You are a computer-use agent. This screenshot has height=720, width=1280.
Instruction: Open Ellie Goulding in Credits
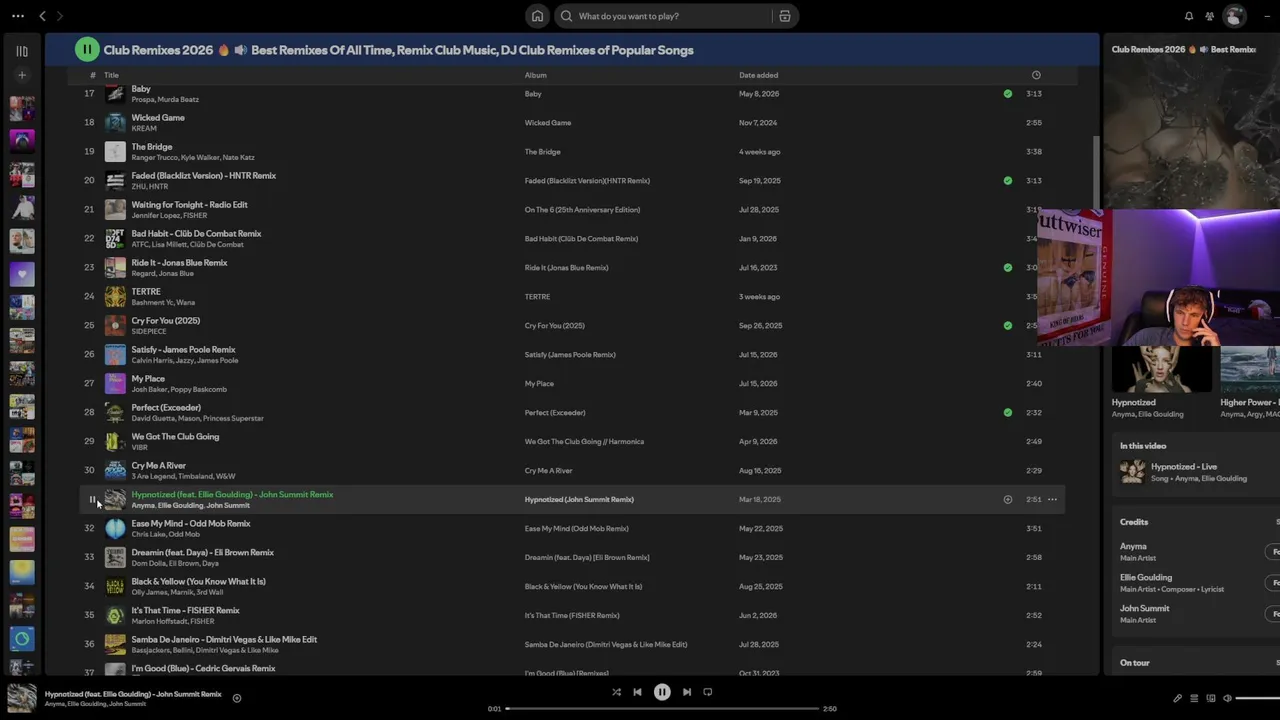[x=1146, y=578]
